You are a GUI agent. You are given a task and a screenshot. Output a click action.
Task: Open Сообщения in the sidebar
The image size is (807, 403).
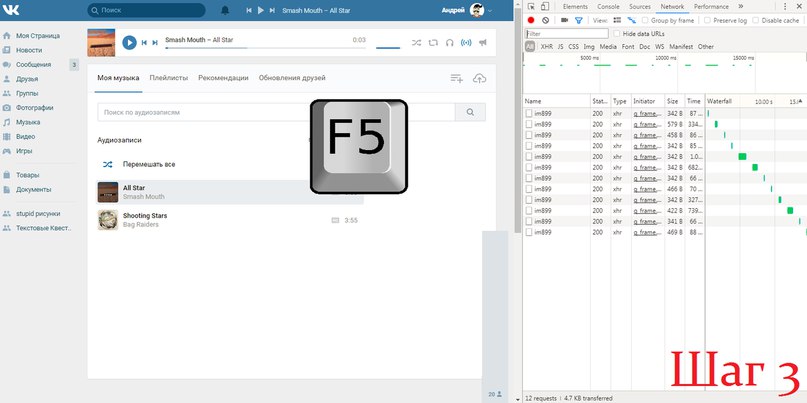click(33, 65)
